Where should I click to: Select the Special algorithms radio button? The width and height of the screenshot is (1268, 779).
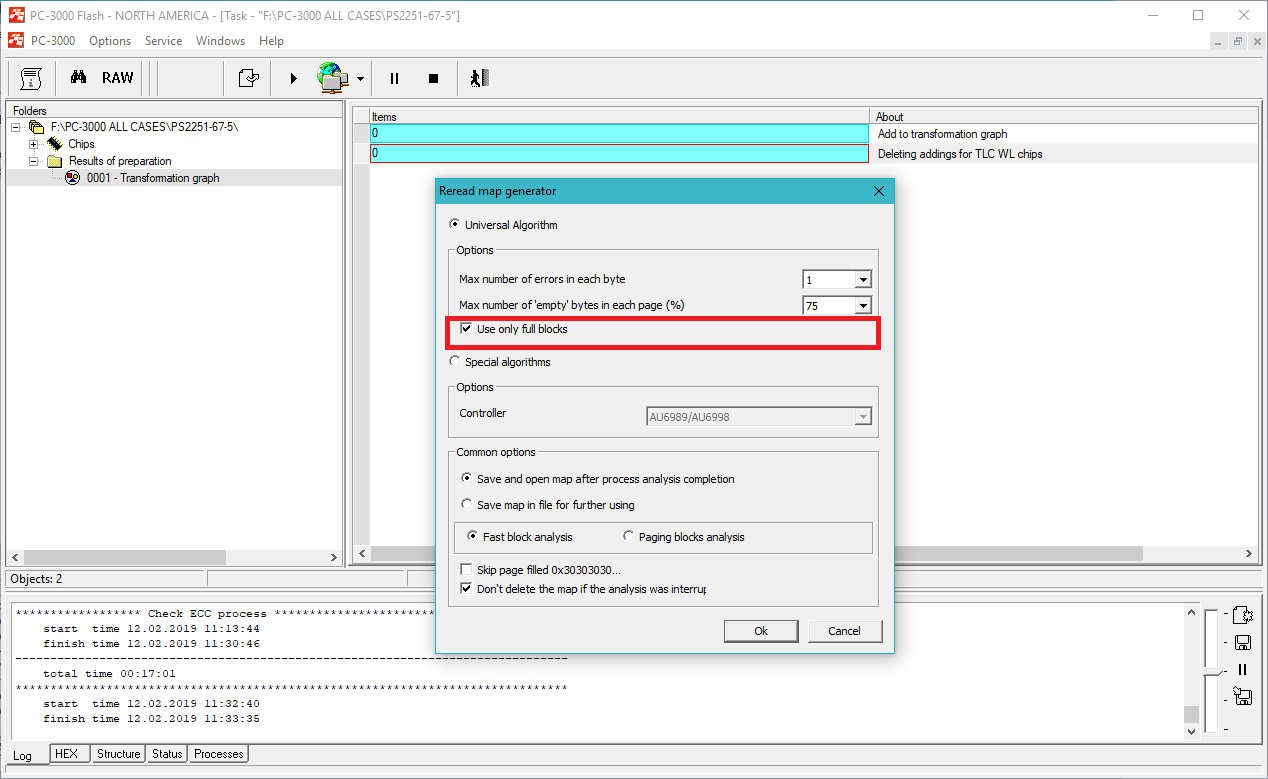point(455,362)
